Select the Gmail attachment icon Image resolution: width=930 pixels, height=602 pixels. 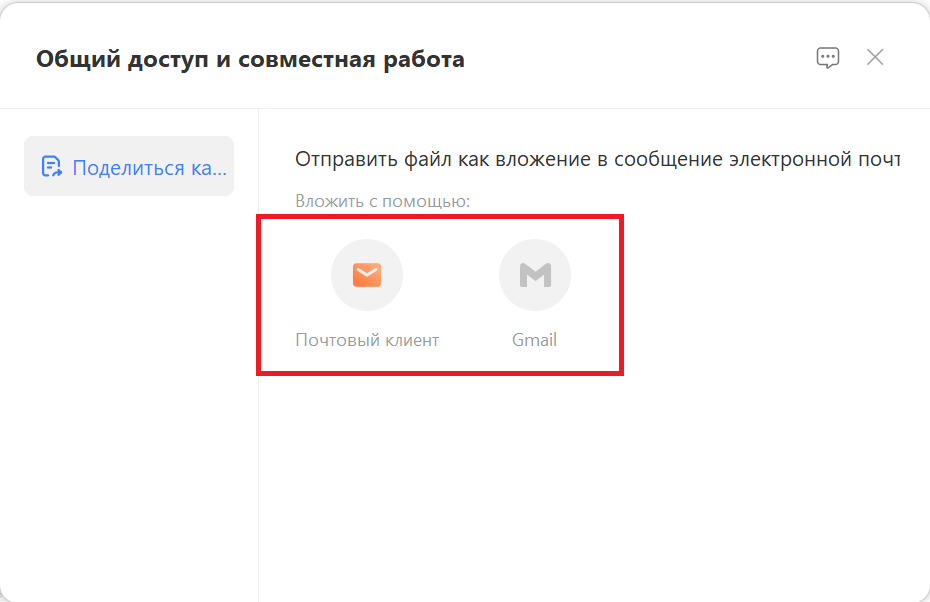coord(535,274)
